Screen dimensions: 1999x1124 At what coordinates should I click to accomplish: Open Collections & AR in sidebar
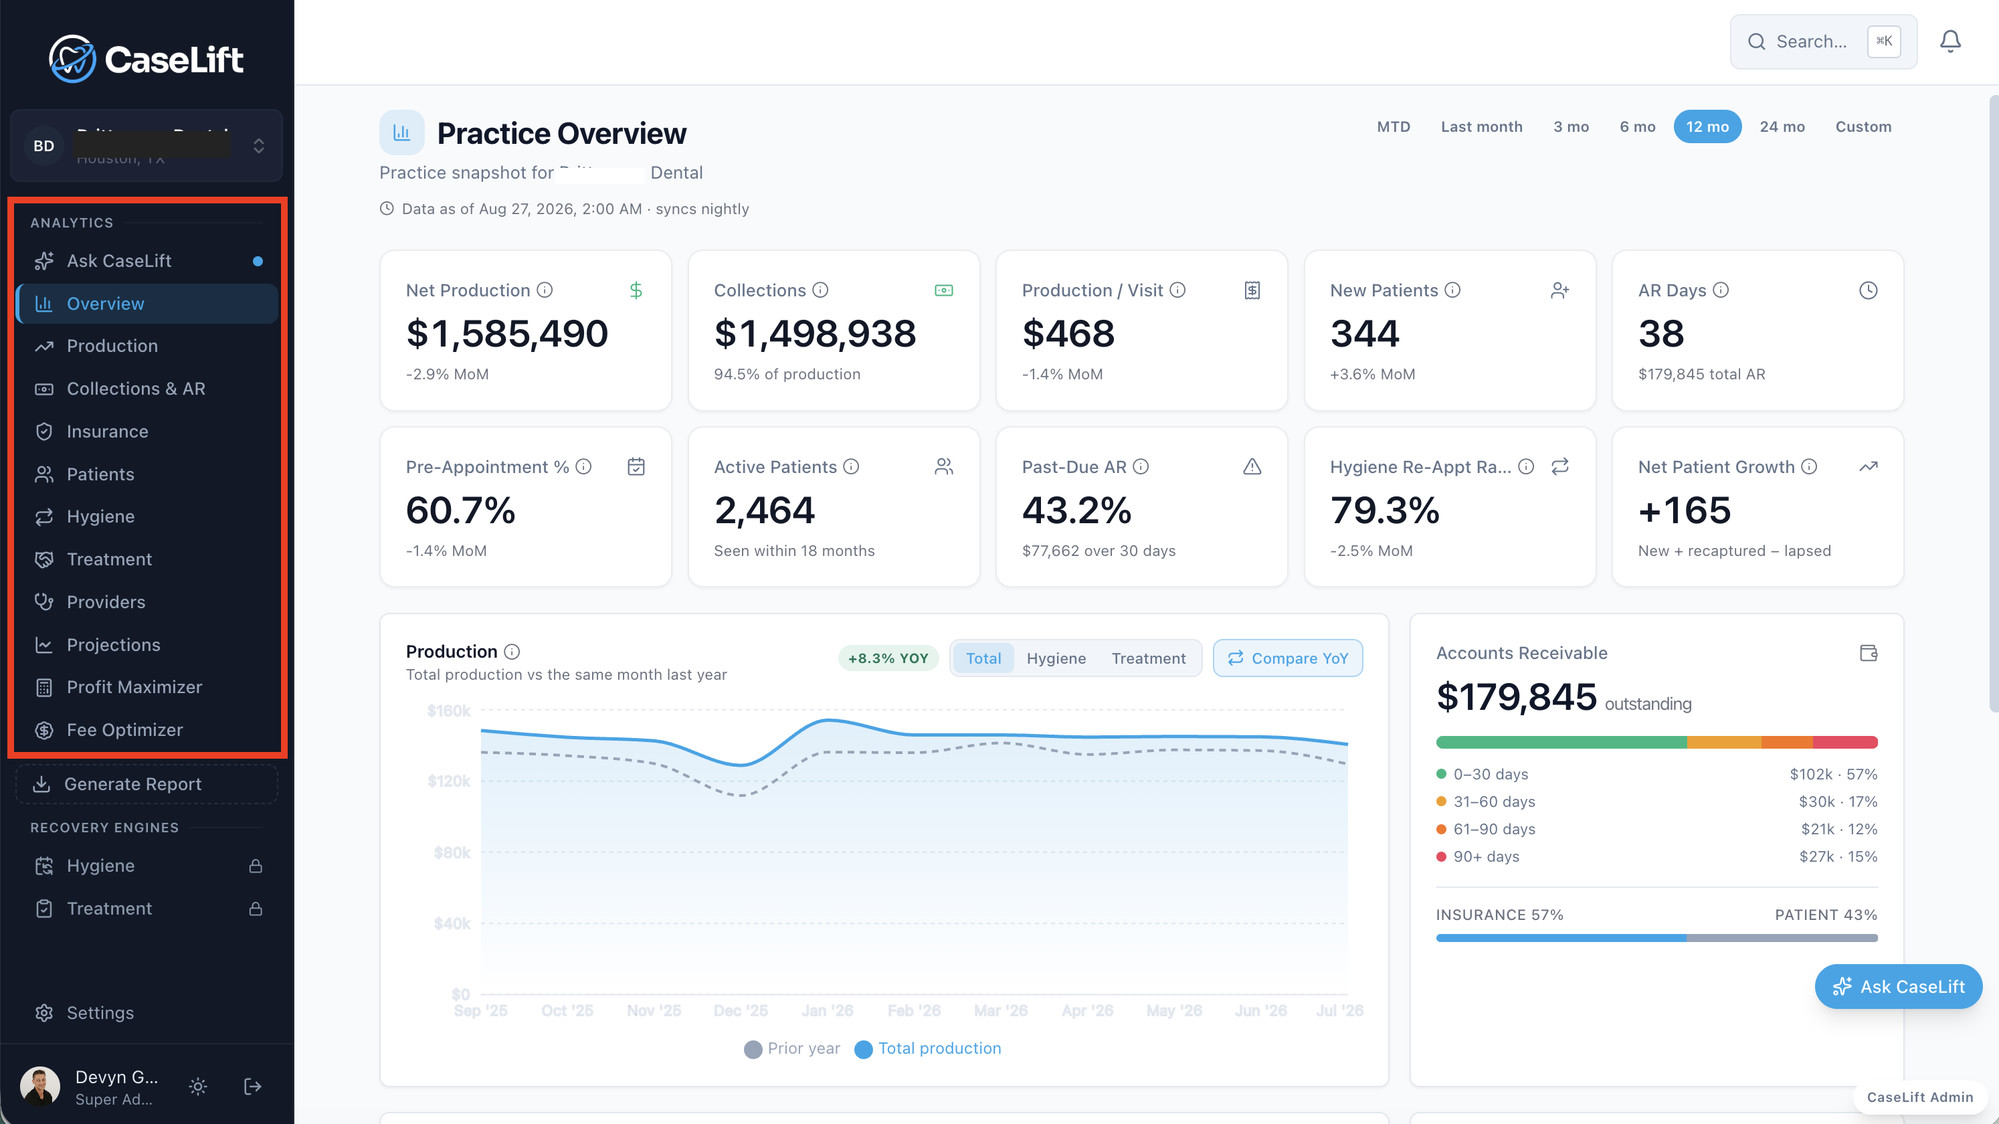(147, 389)
